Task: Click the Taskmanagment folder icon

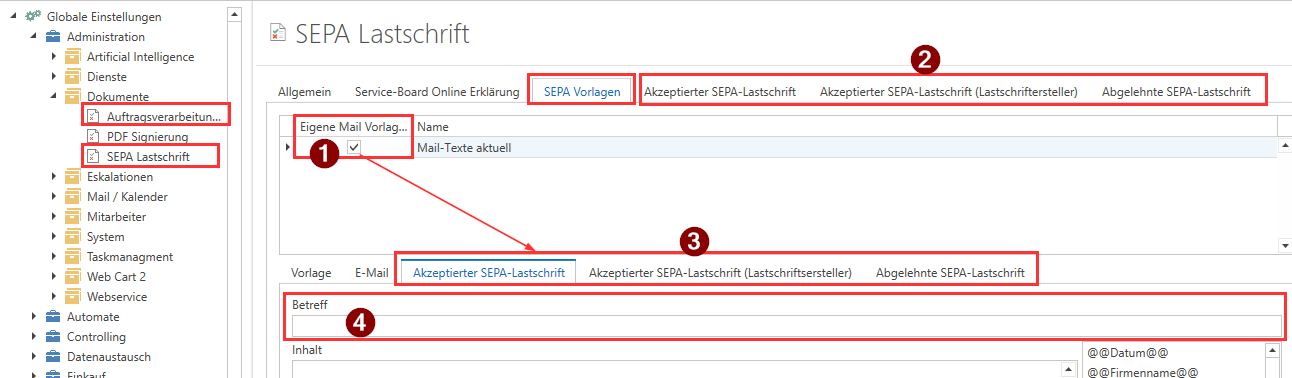Action: (73, 256)
